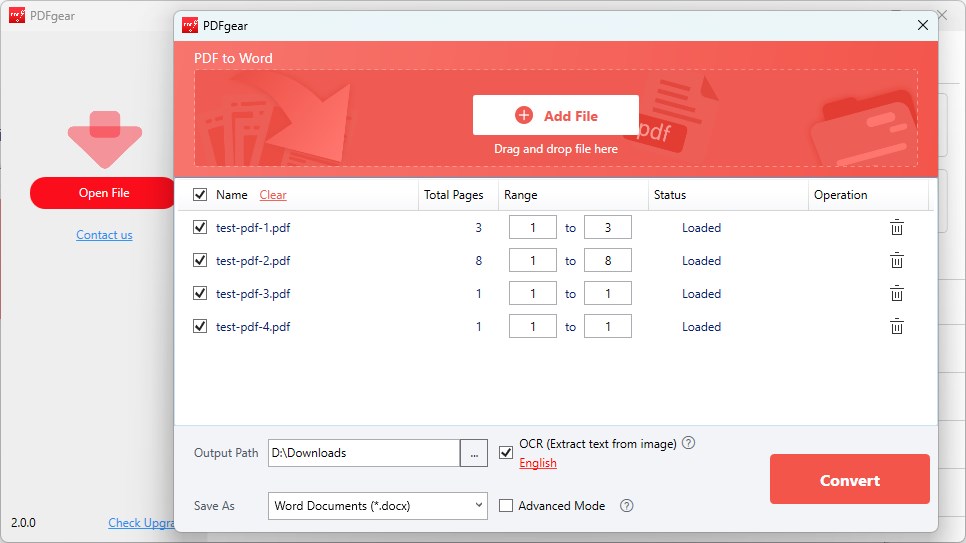
Task: Click the Add File button
Action: coord(556,115)
